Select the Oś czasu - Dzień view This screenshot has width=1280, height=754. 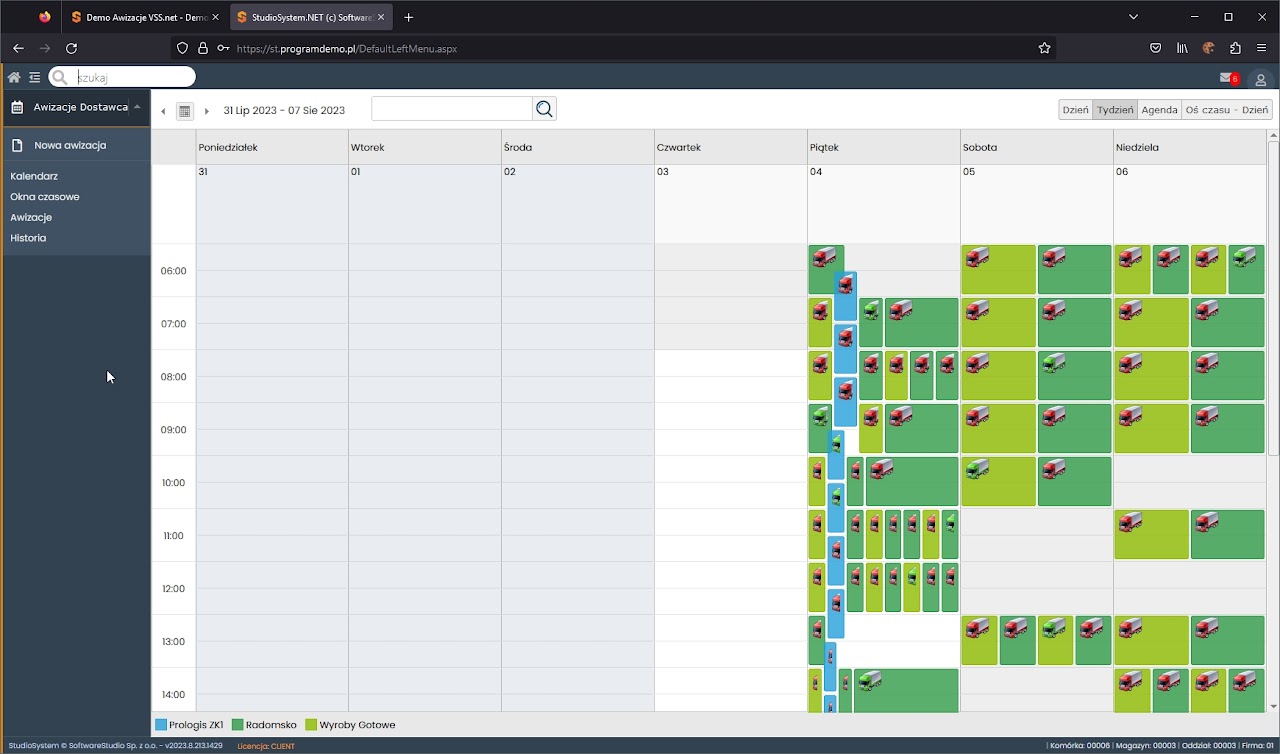pyautogui.click(x=1226, y=110)
